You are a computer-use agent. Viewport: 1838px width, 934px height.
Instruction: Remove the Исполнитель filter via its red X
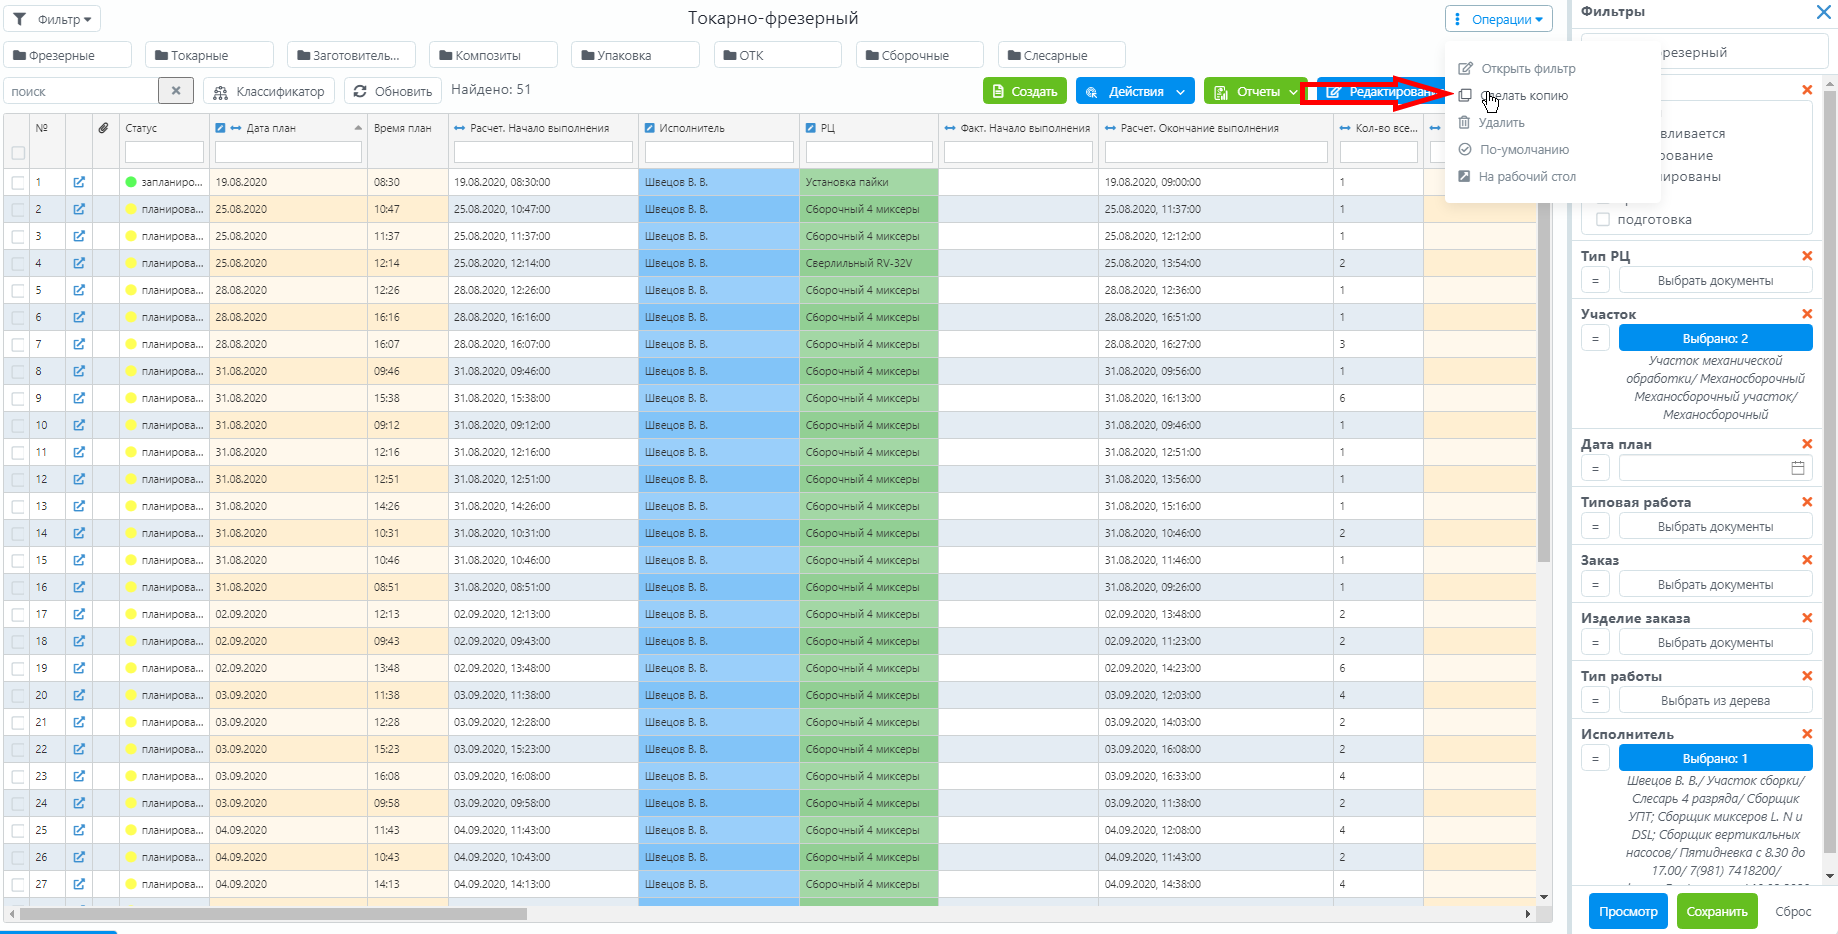1807,734
